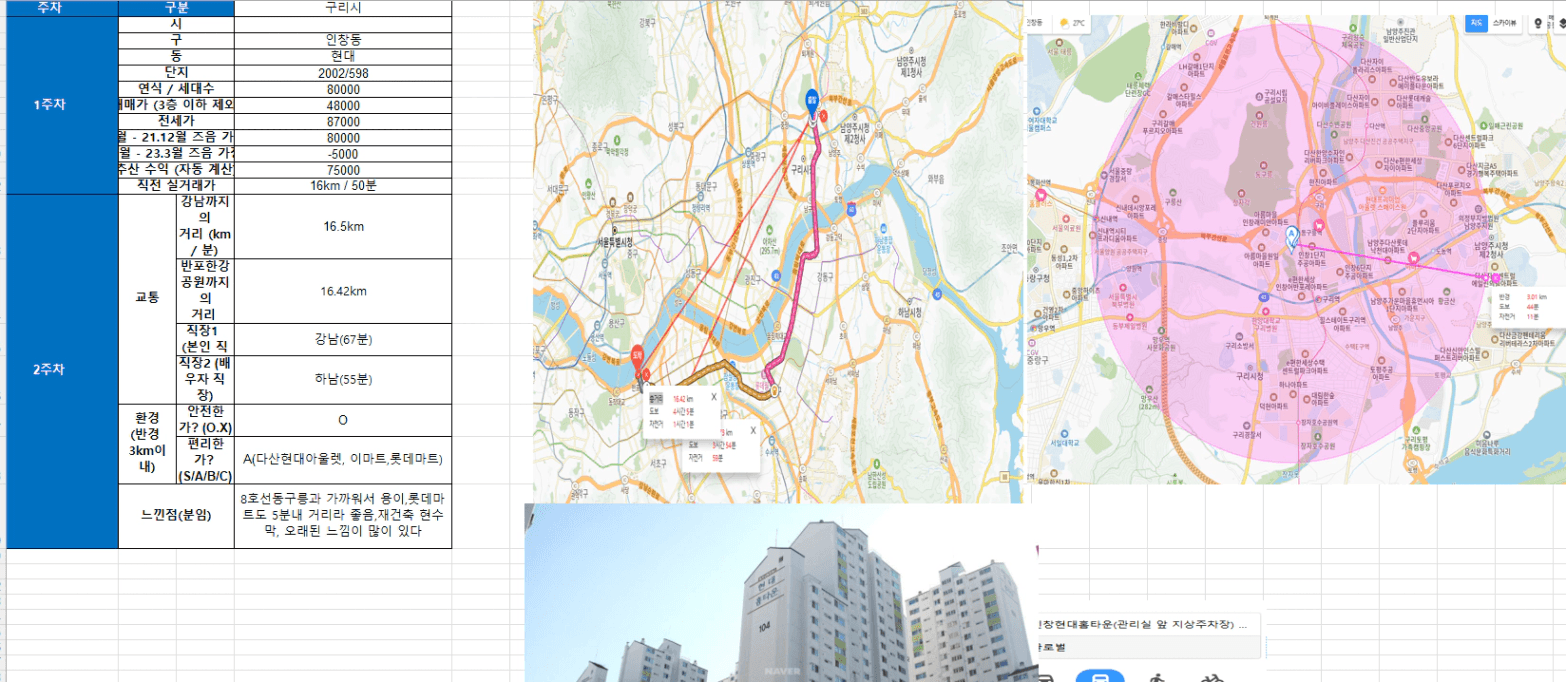Select the 반포한강공원까지의 거리 label cell
The width and height of the screenshot is (1566, 682).
coord(205,291)
